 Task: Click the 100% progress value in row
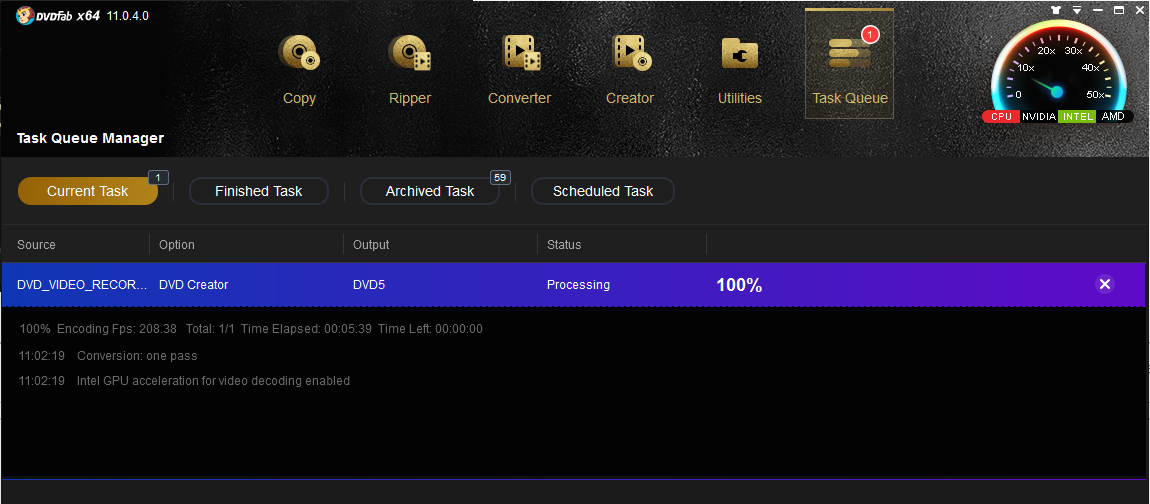coord(739,285)
